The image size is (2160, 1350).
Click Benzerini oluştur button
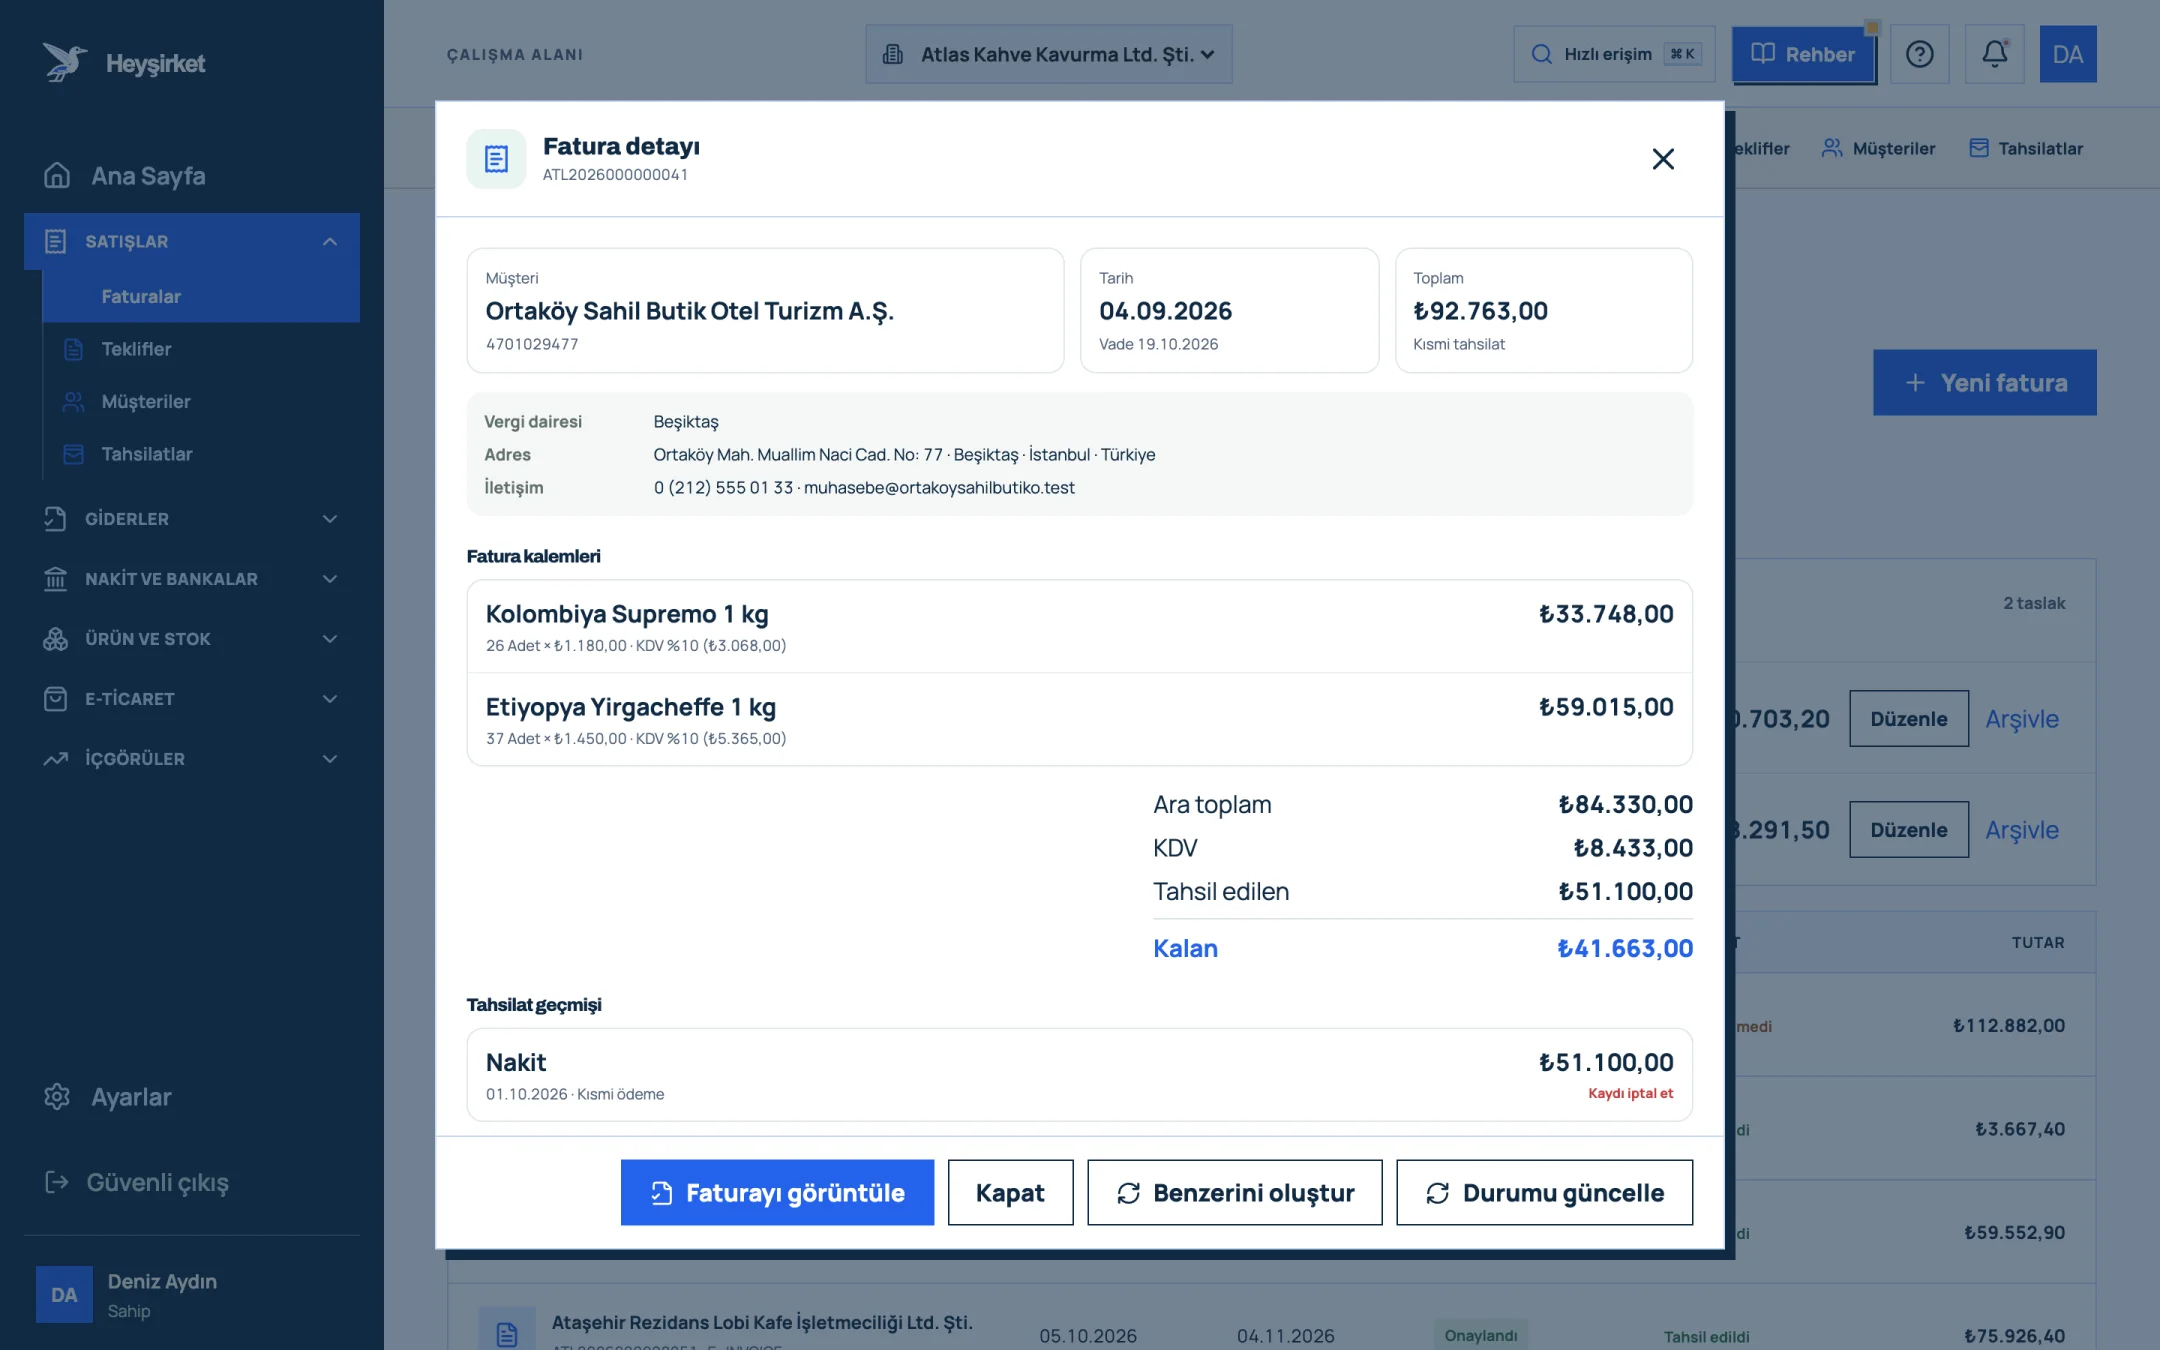tap(1234, 1192)
